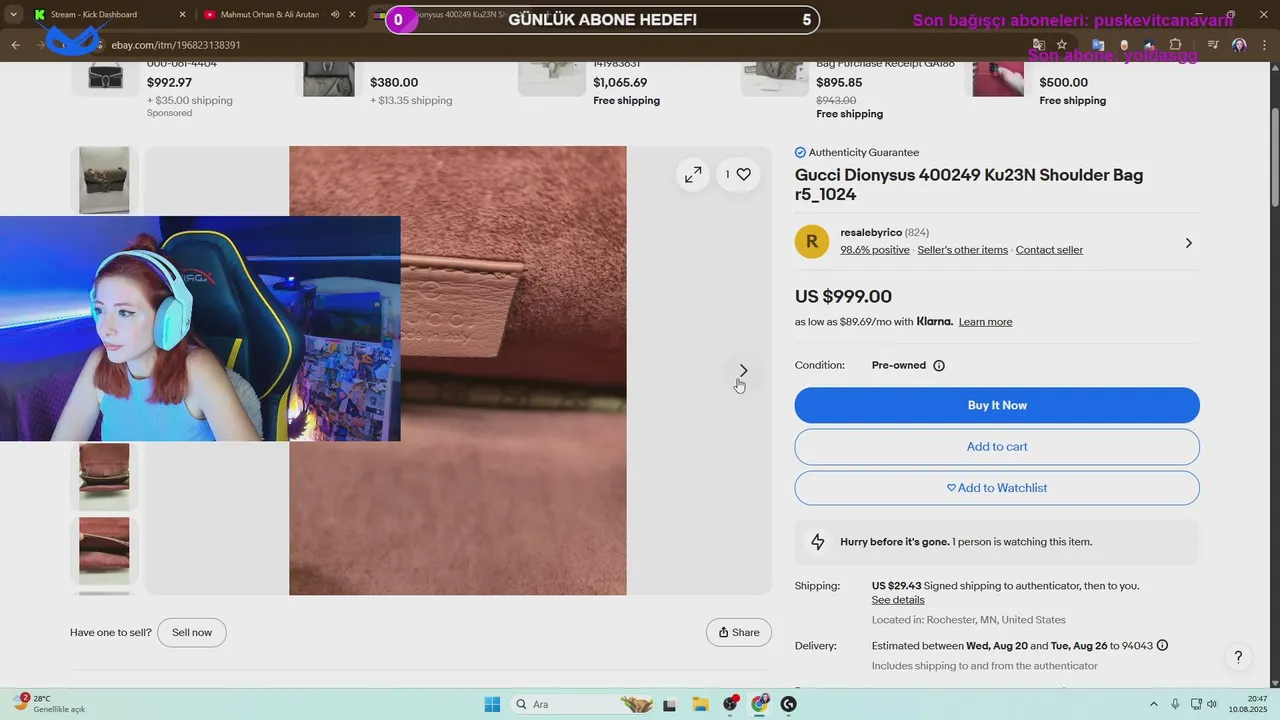The width and height of the screenshot is (1280, 720).
Task: Open related listing priced $500.00
Action: point(1064,83)
